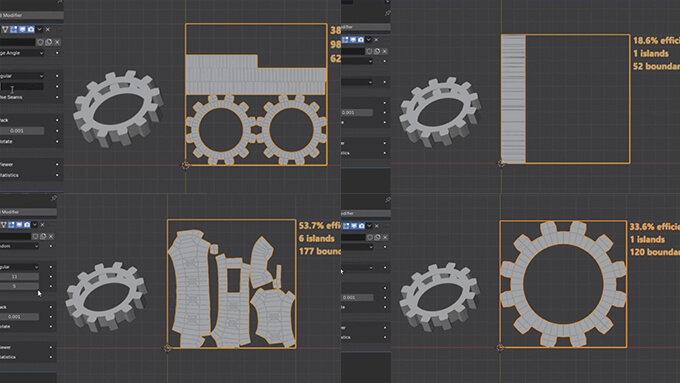Open the Edge Angle dropdown in top-left panel
The image size is (680, 383).
[22, 53]
